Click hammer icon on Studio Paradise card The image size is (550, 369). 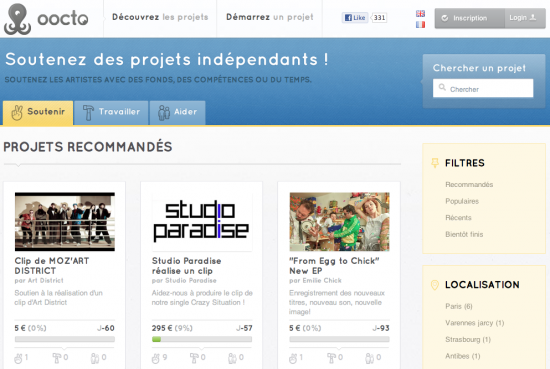(x=194, y=358)
